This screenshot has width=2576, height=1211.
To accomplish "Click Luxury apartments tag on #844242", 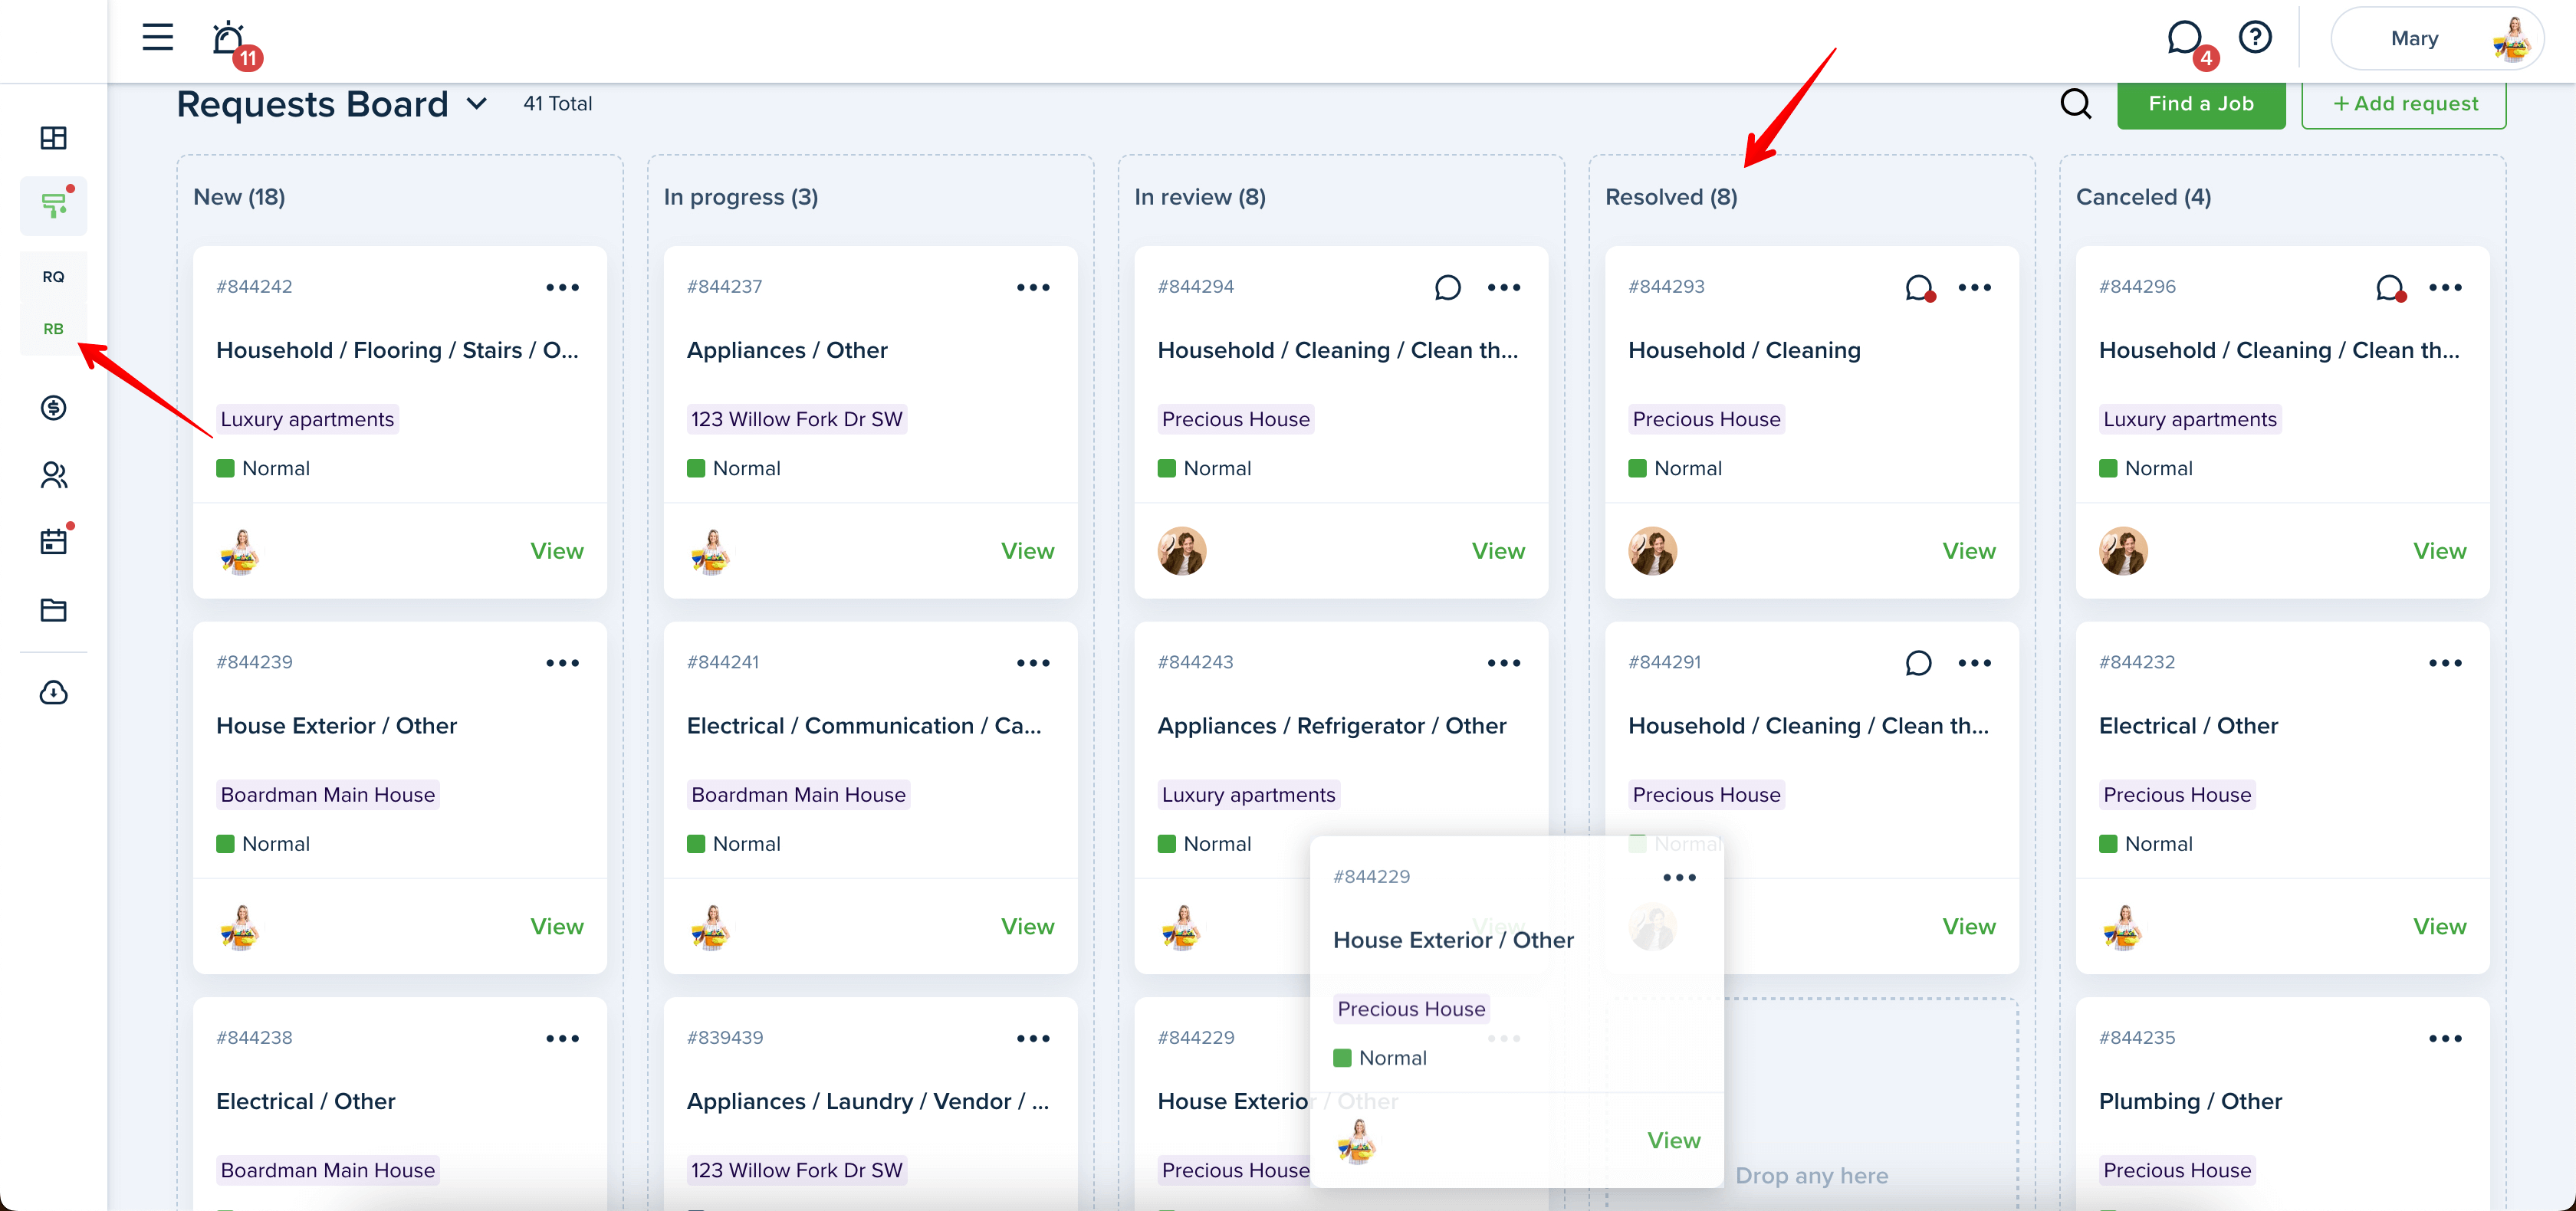I will pyautogui.click(x=307, y=419).
